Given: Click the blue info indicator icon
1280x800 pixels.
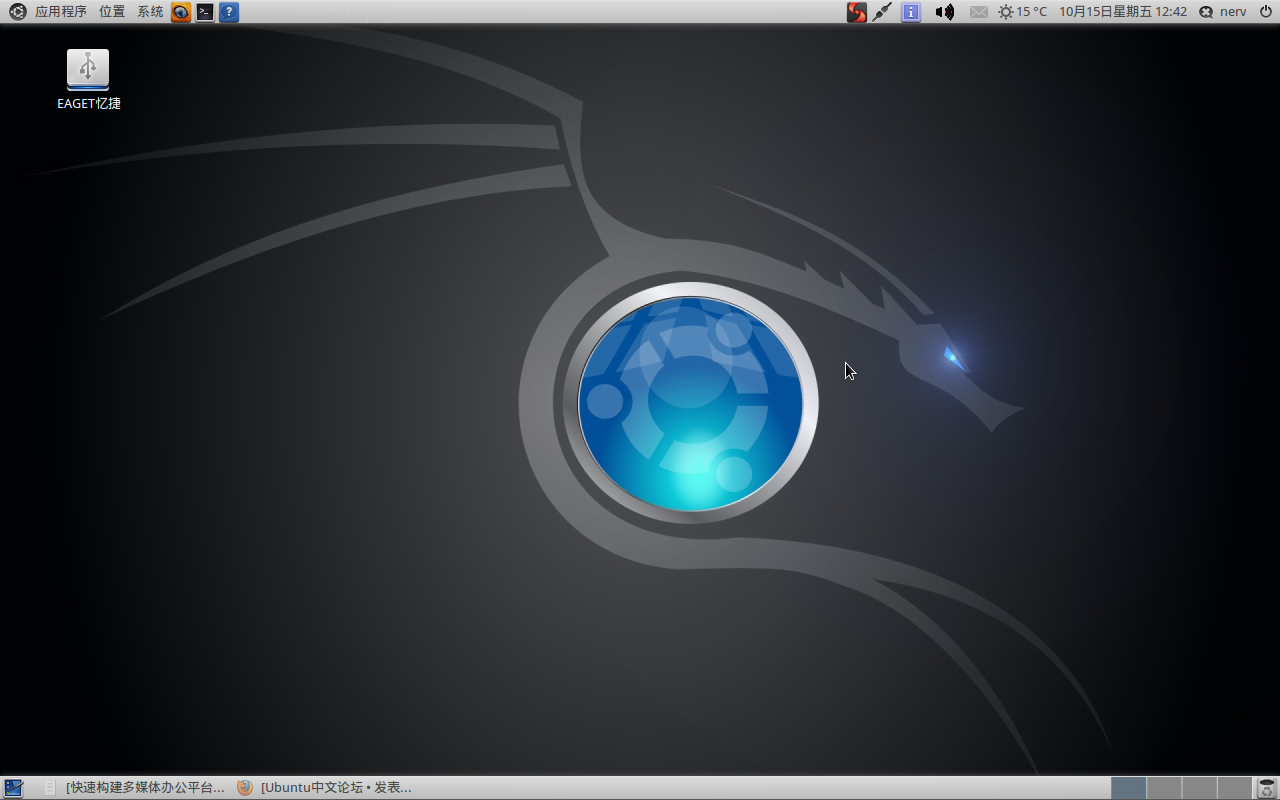Looking at the screenshot, I should (x=911, y=12).
